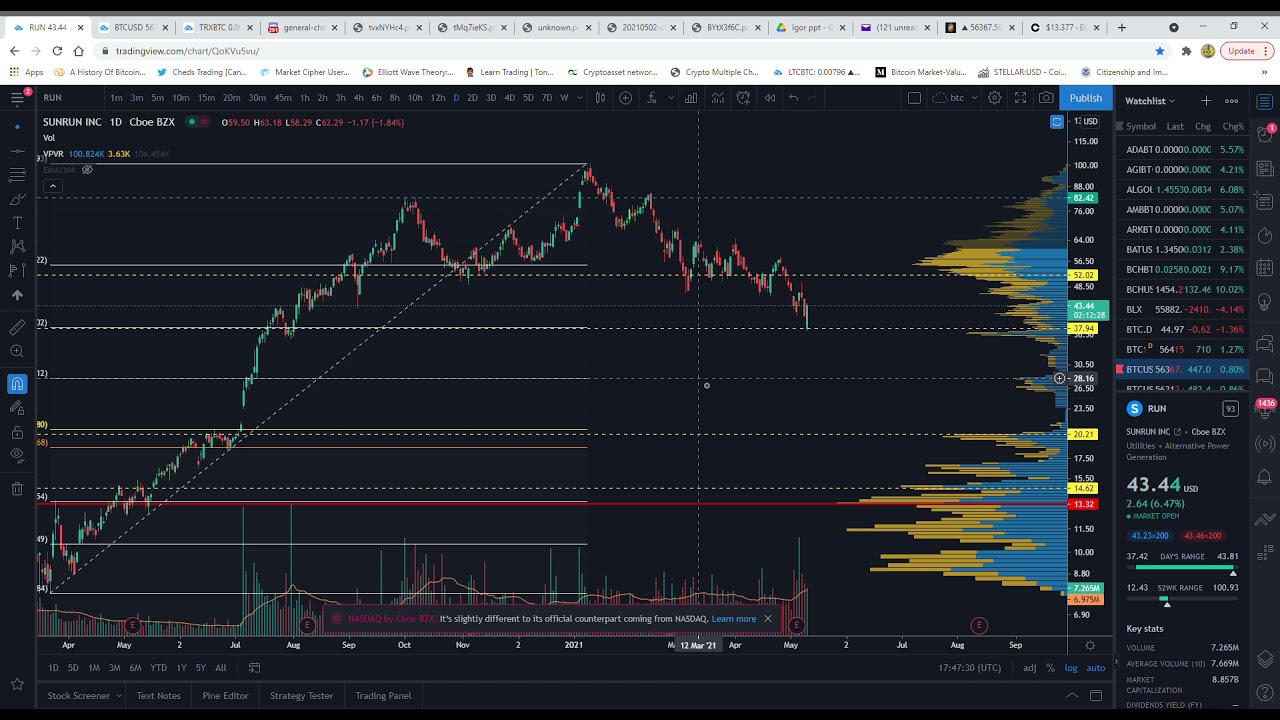Screen dimensions: 1280x720
Task: Toggle the percent scale button
Action: click(1050, 668)
